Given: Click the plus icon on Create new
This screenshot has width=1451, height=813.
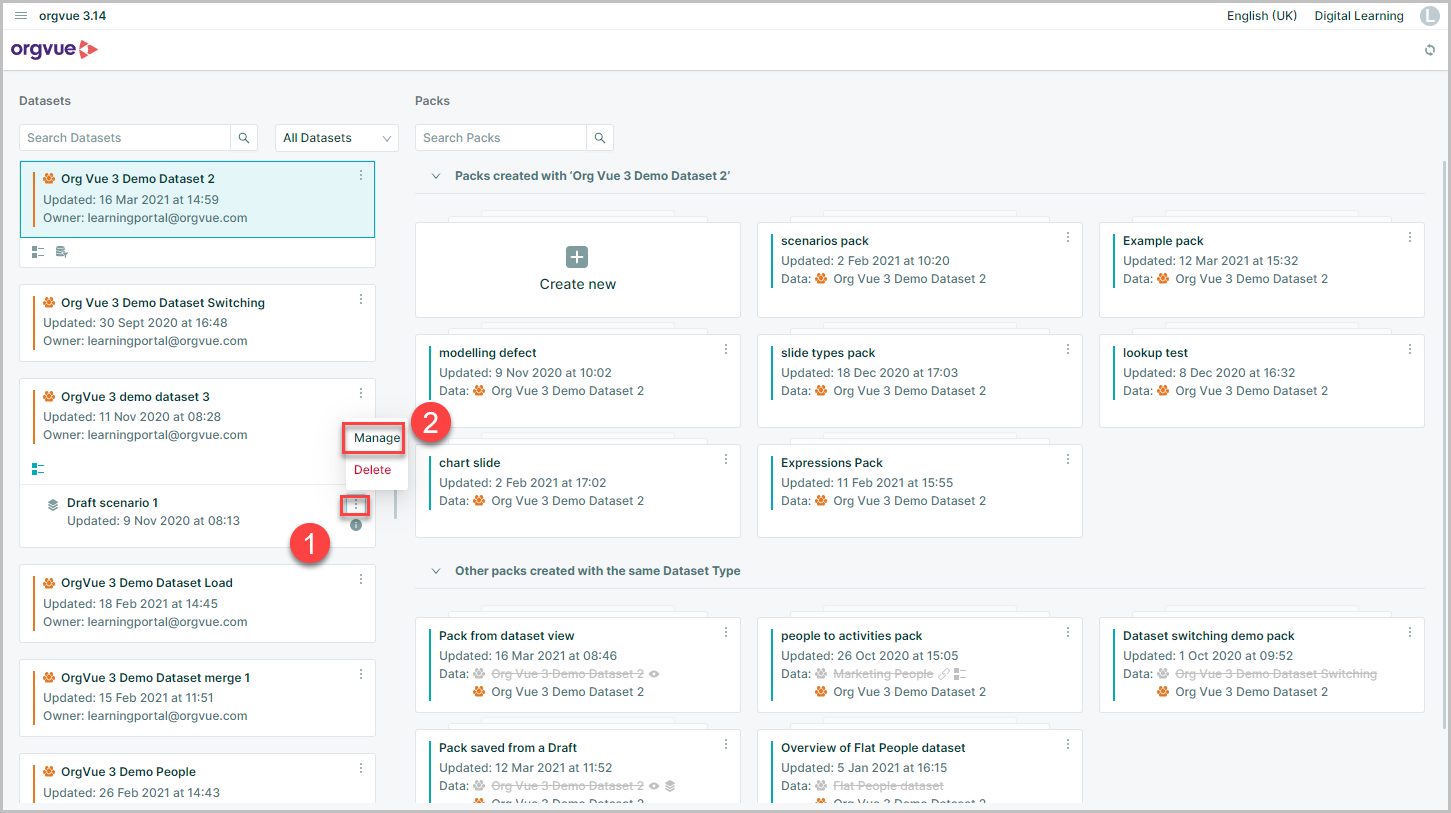Looking at the screenshot, I should tap(577, 257).
